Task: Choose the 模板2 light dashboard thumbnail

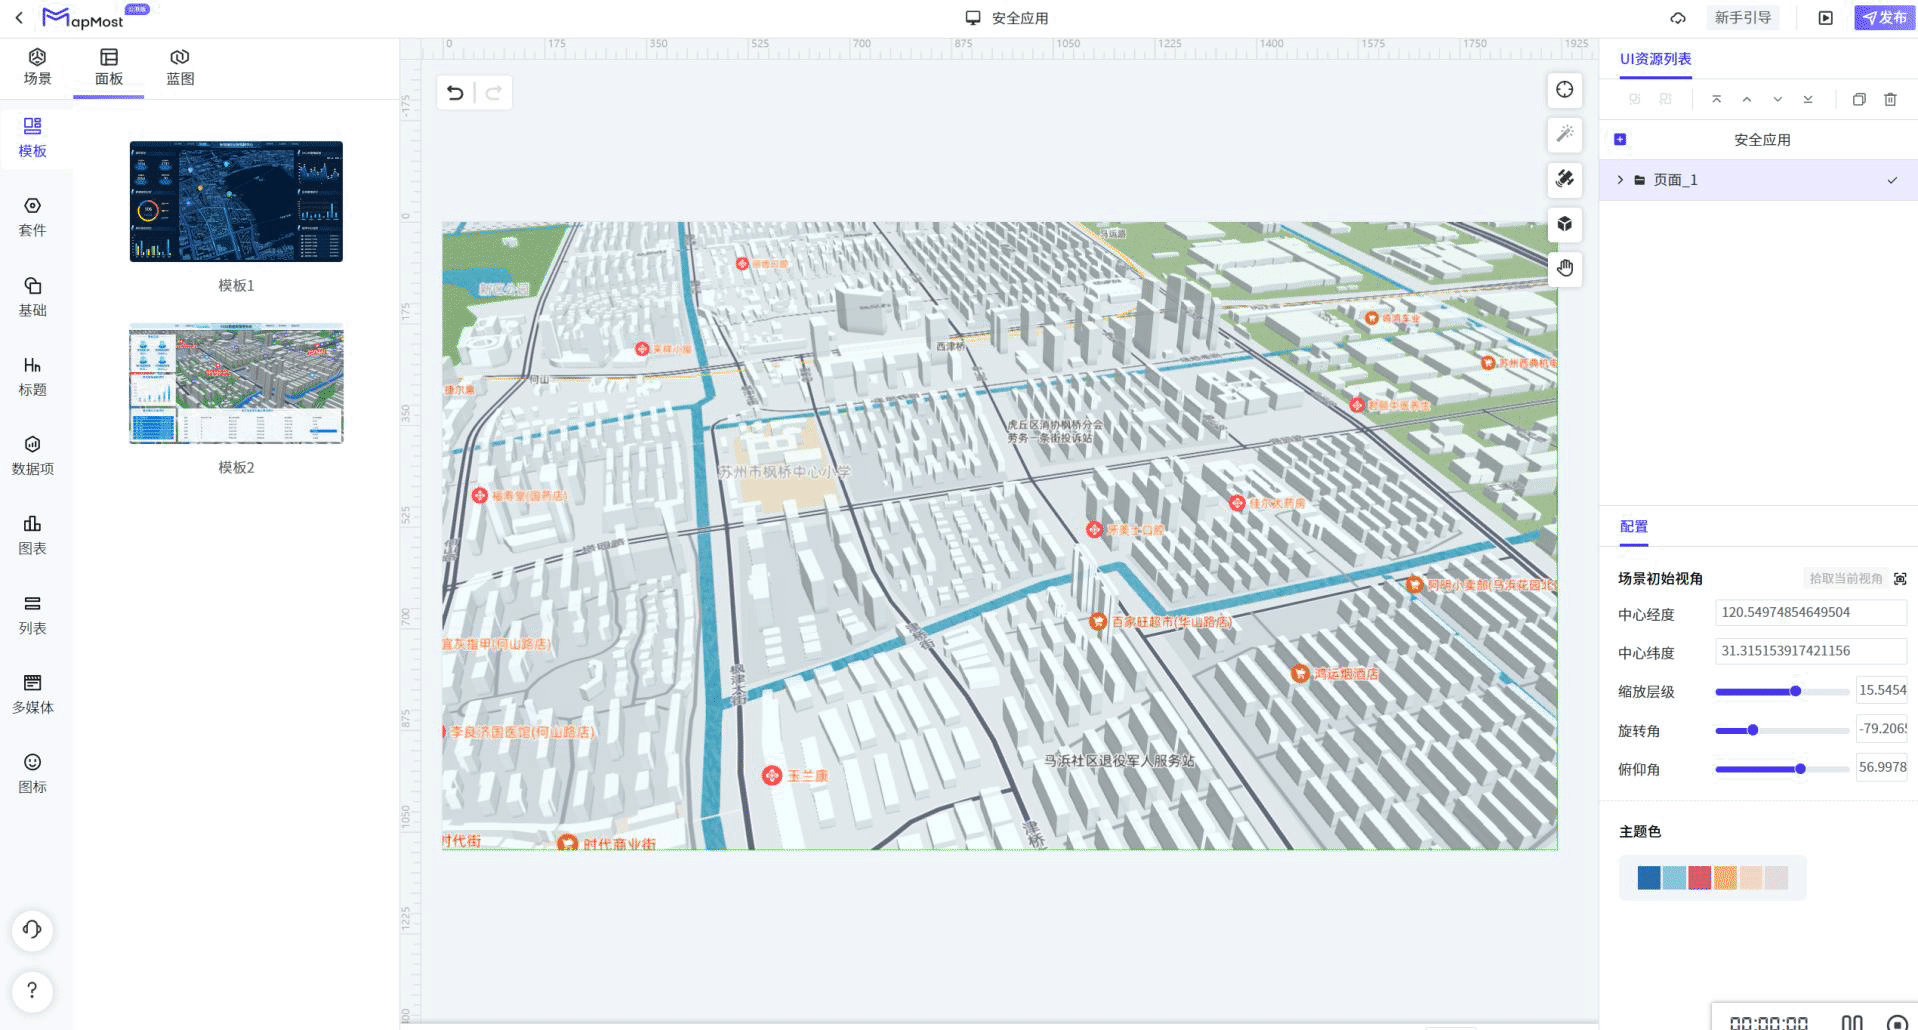Action: [x=236, y=383]
